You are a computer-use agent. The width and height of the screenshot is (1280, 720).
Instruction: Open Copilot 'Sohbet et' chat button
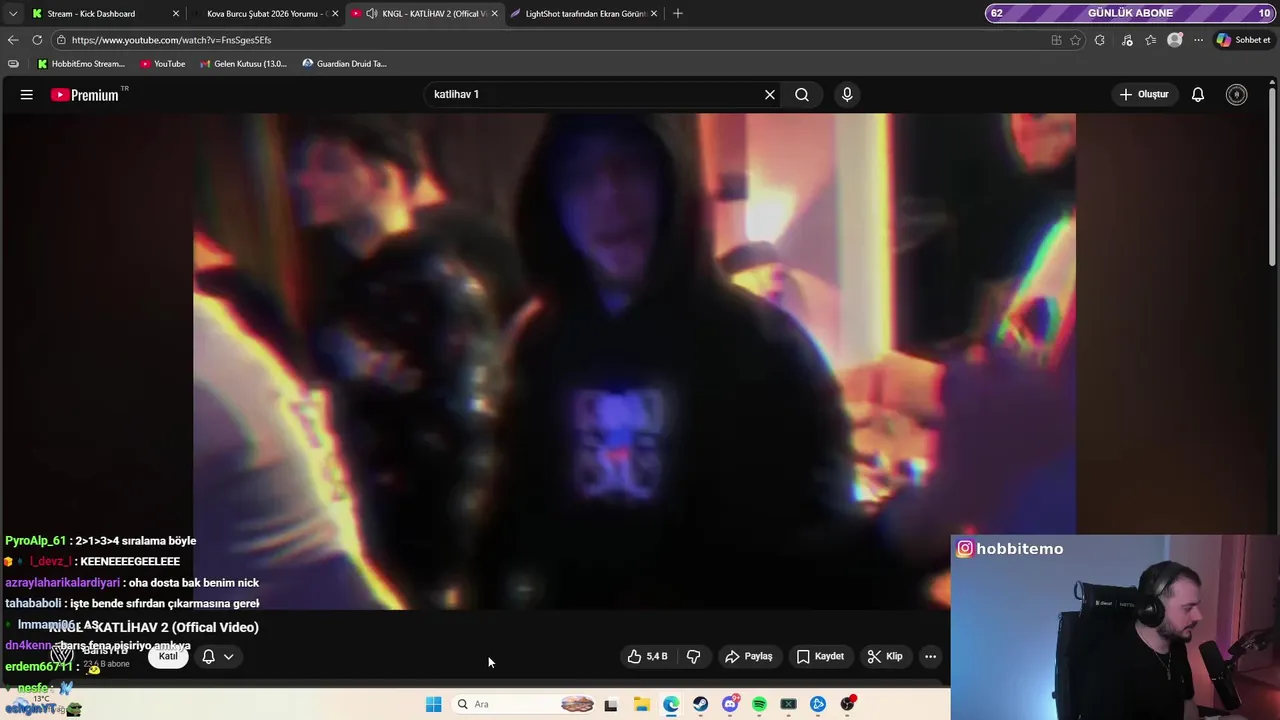click(x=1244, y=40)
